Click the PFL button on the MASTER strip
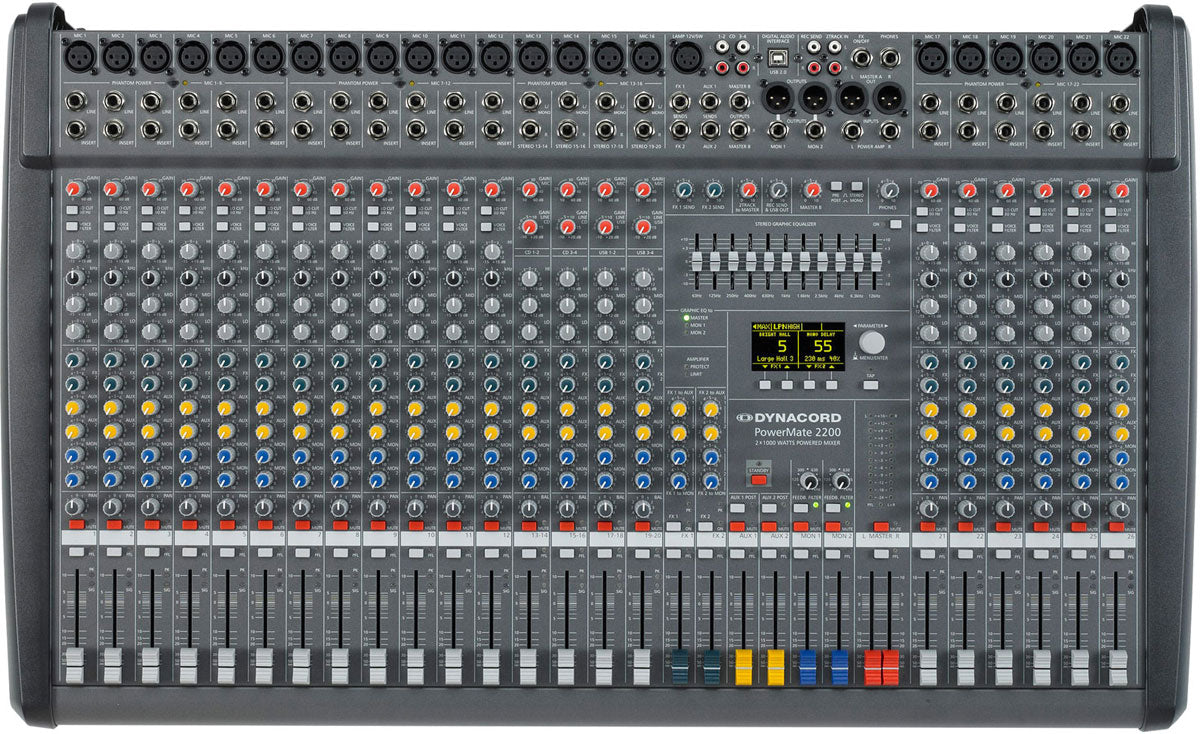This screenshot has height=734, width=1200. (x=881, y=554)
